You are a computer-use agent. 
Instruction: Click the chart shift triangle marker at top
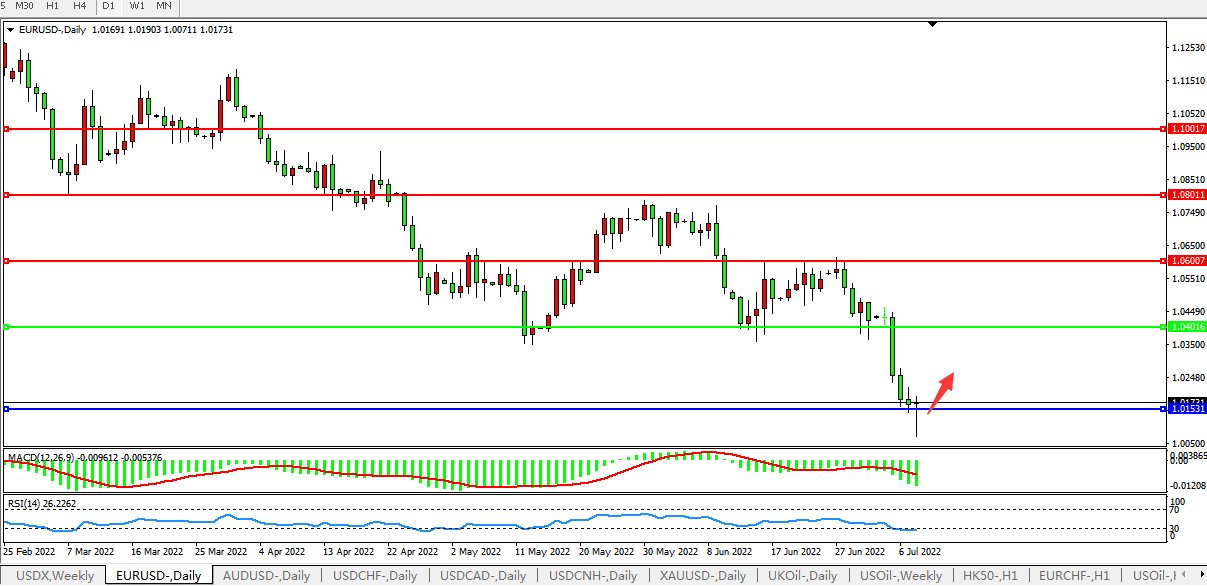[x=932, y=23]
